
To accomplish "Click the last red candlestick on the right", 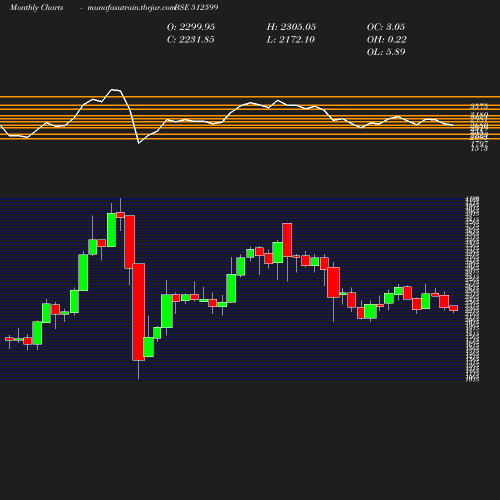I will (x=454, y=308).
